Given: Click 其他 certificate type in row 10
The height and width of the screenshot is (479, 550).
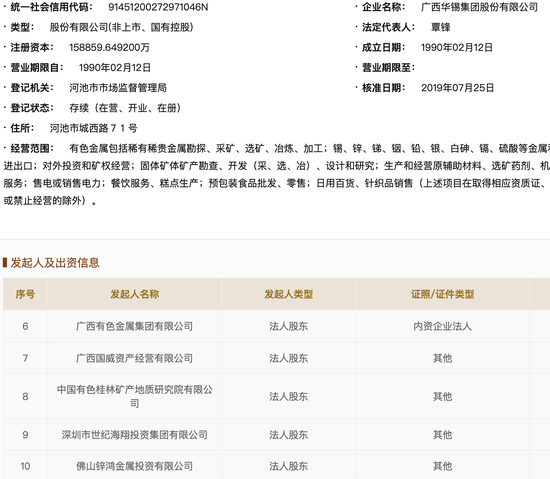Looking at the screenshot, I should [x=443, y=466].
